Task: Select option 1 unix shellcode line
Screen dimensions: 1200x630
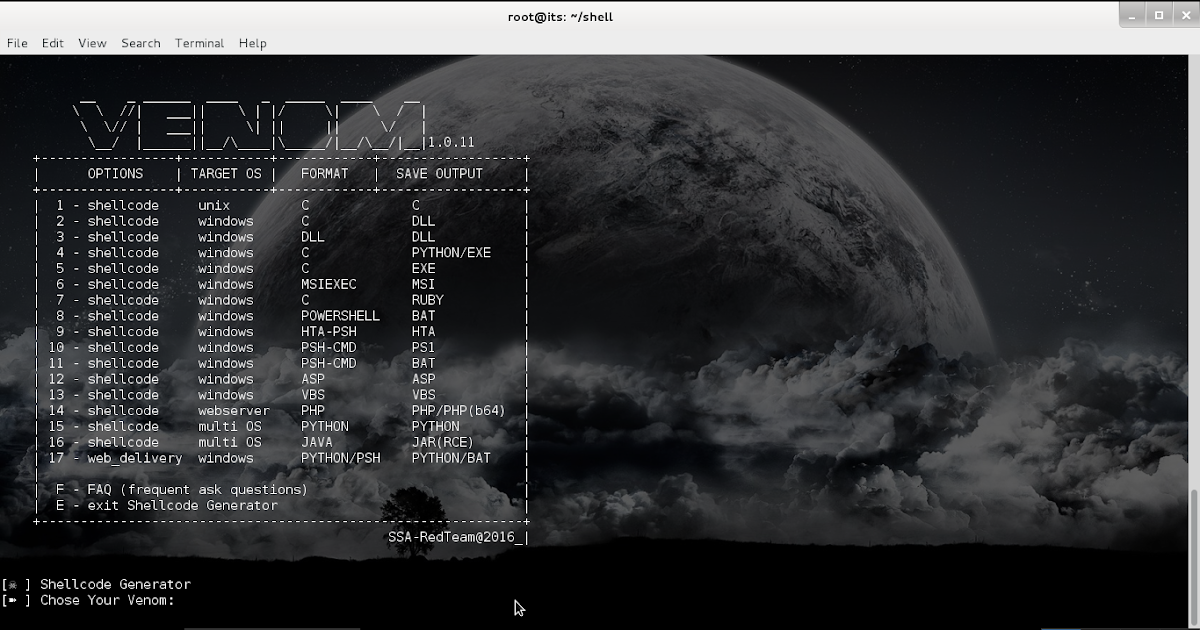Action: tap(200, 205)
